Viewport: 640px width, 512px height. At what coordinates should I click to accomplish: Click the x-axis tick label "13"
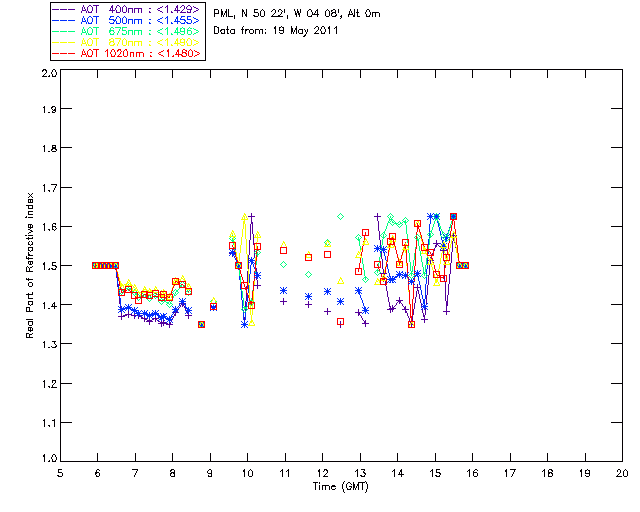(360, 473)
